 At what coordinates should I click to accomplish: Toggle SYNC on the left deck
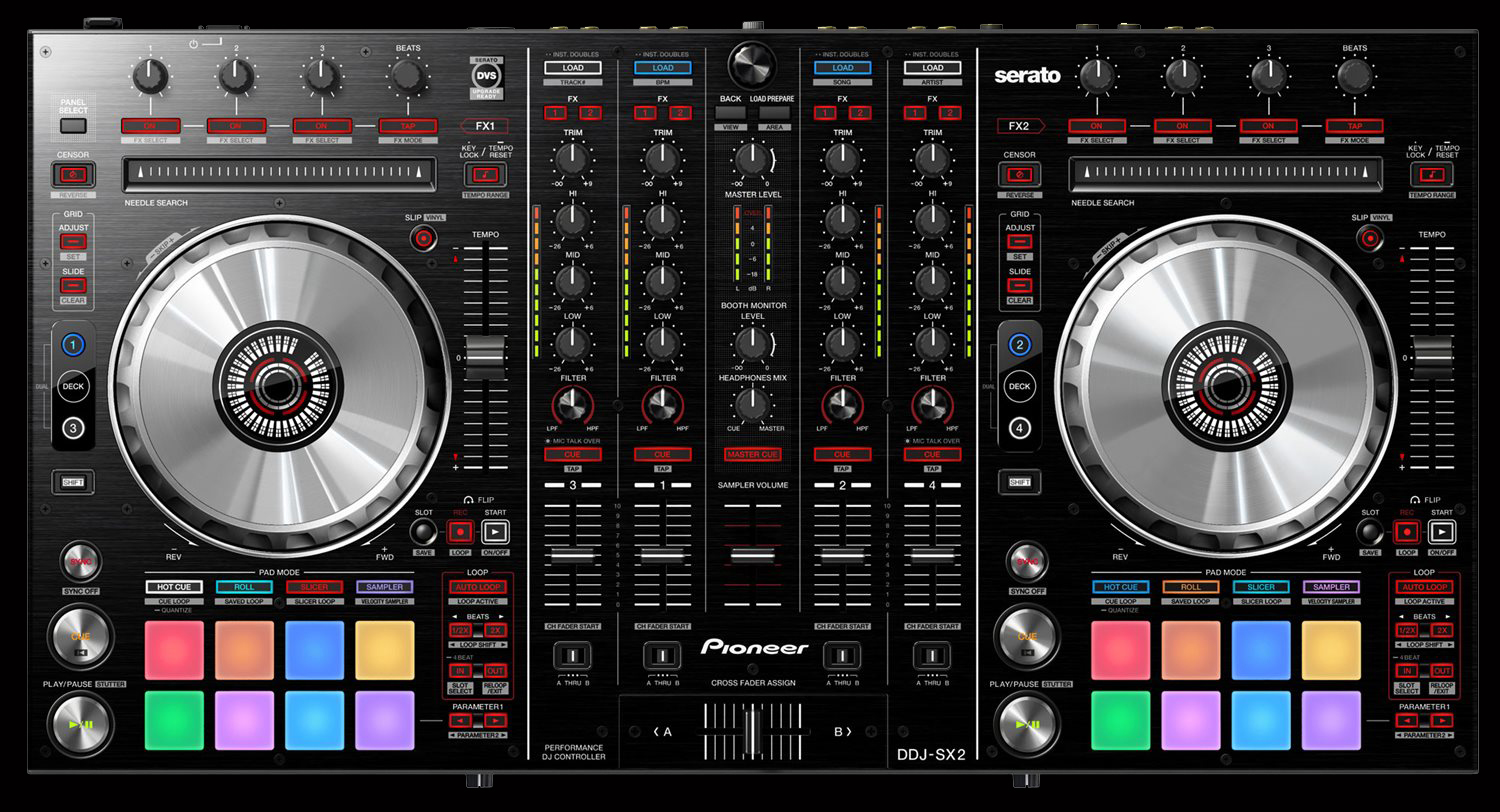[x=80, y=562]
